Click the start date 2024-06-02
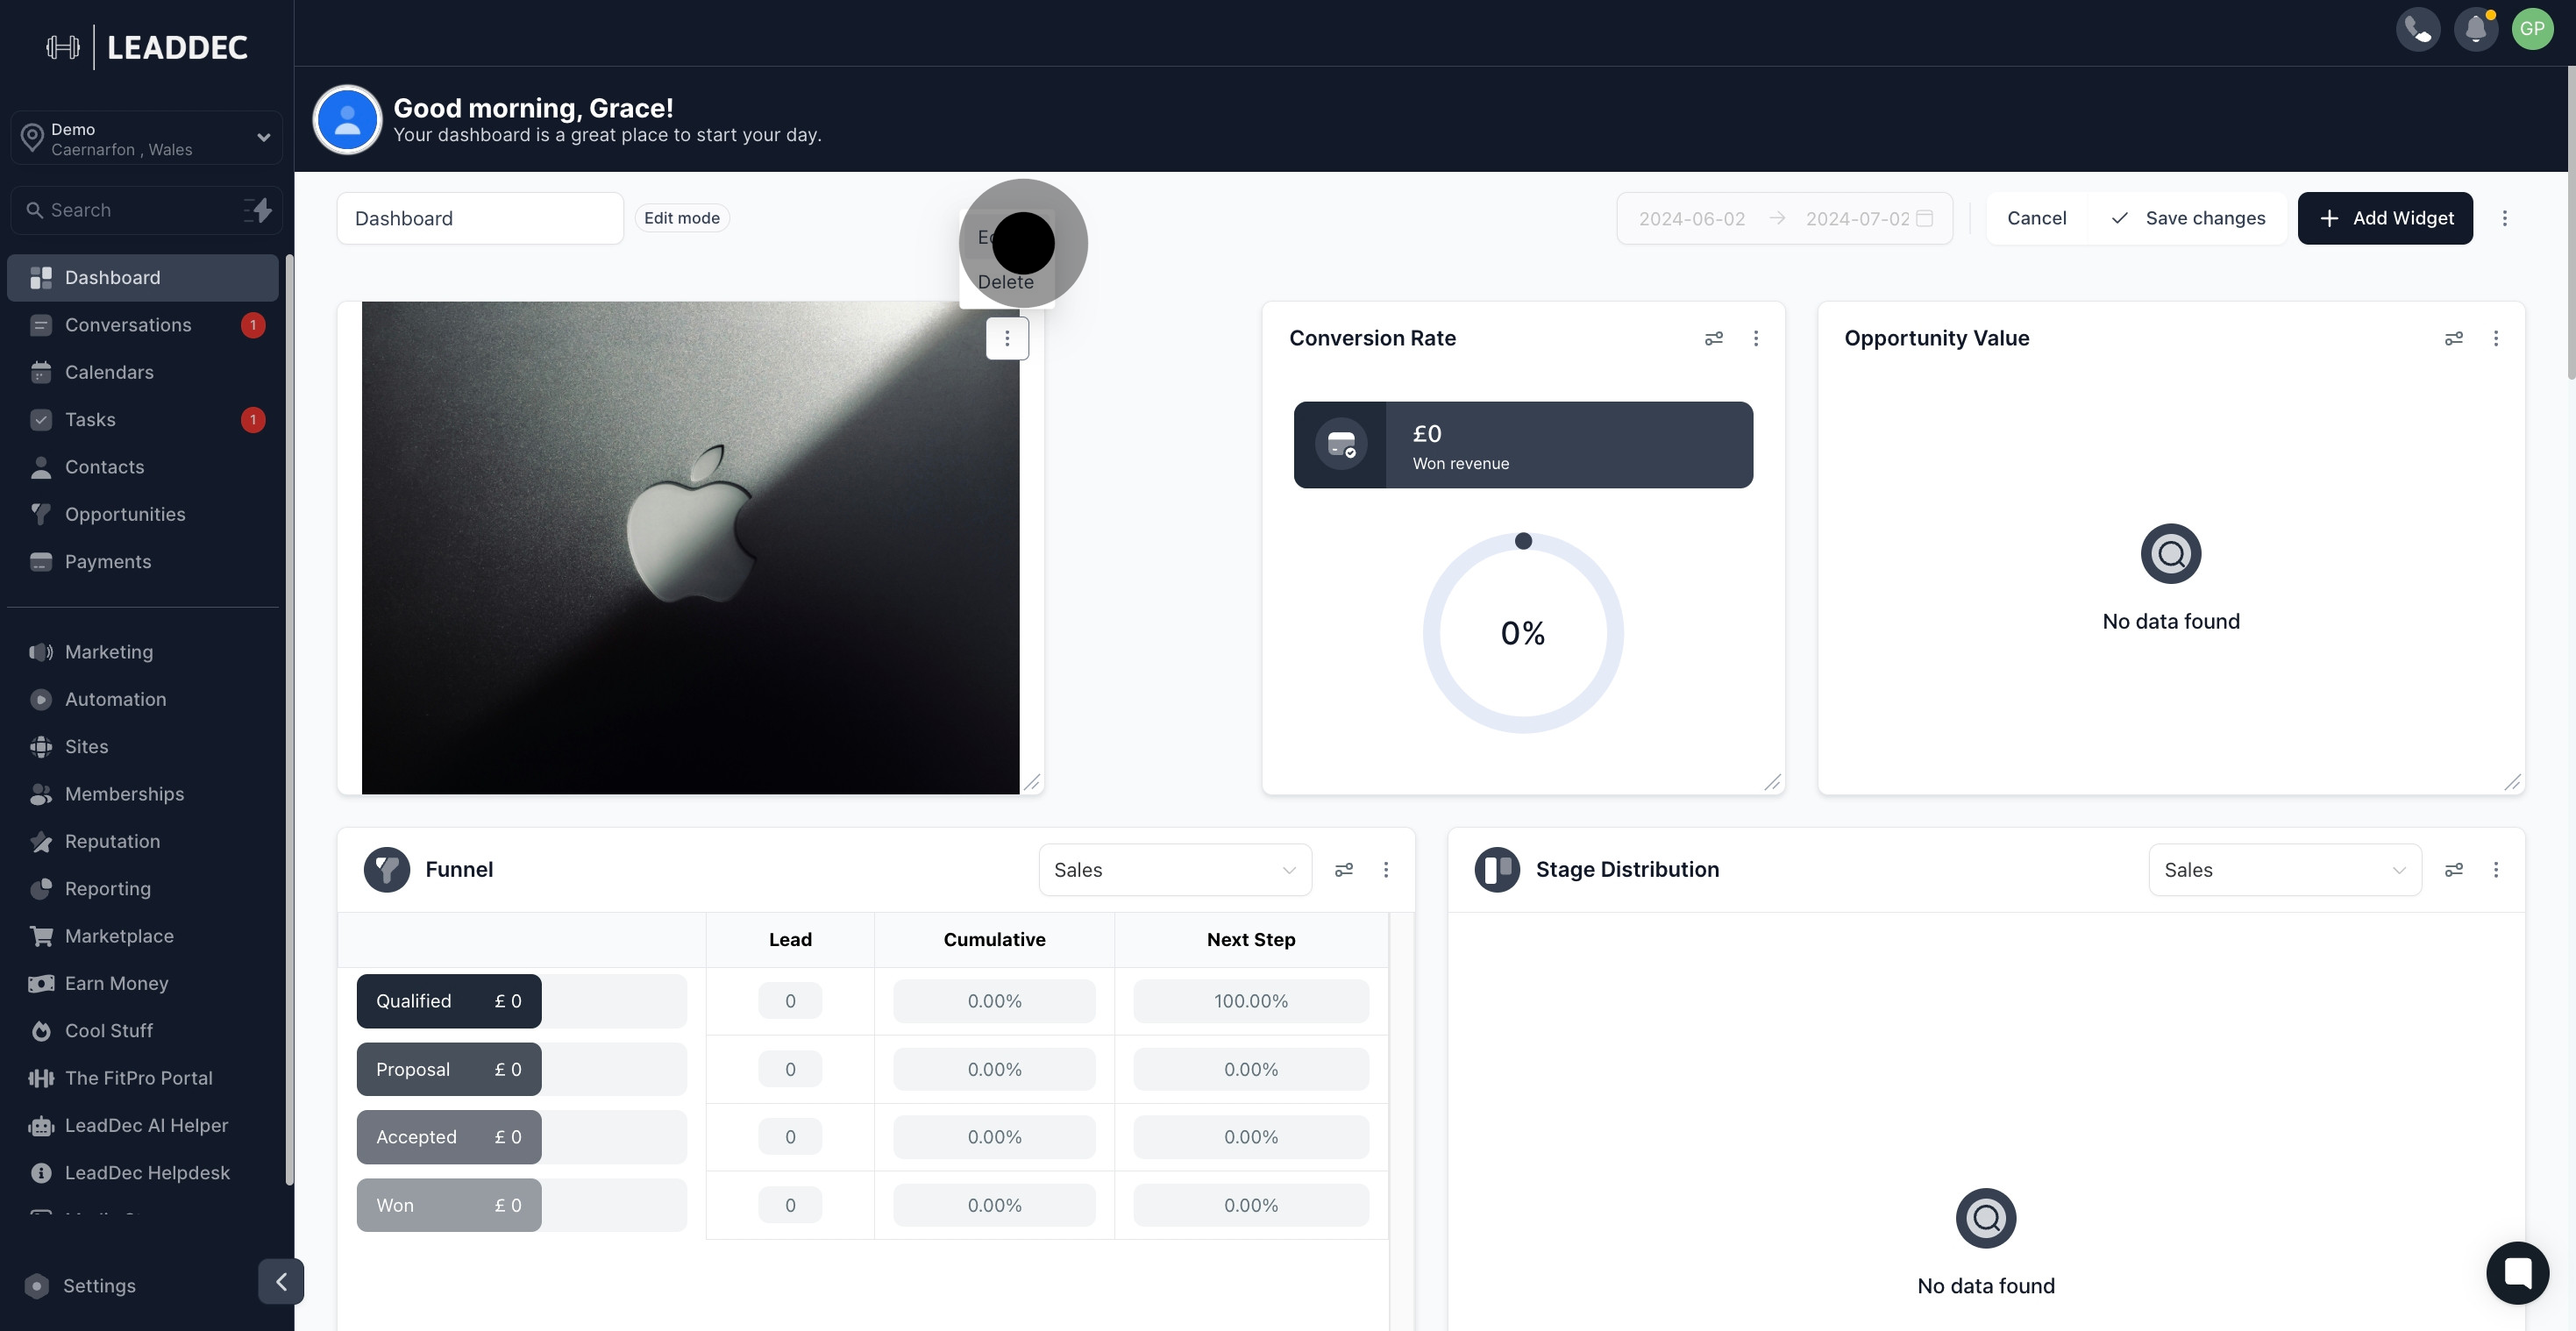The width and height of the screenshot is (2576, 1331). pos(1692,219)
